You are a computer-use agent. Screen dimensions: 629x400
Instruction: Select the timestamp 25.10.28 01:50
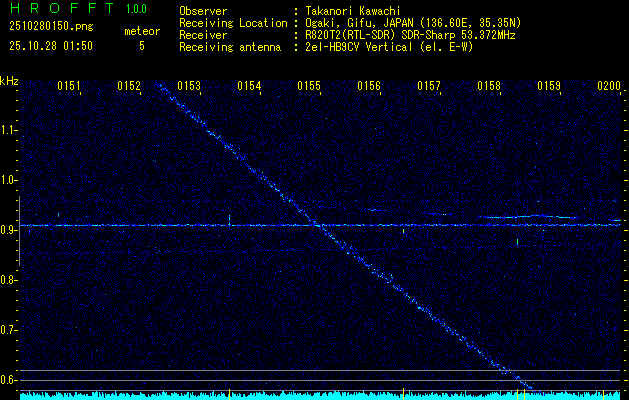(51, 46)
